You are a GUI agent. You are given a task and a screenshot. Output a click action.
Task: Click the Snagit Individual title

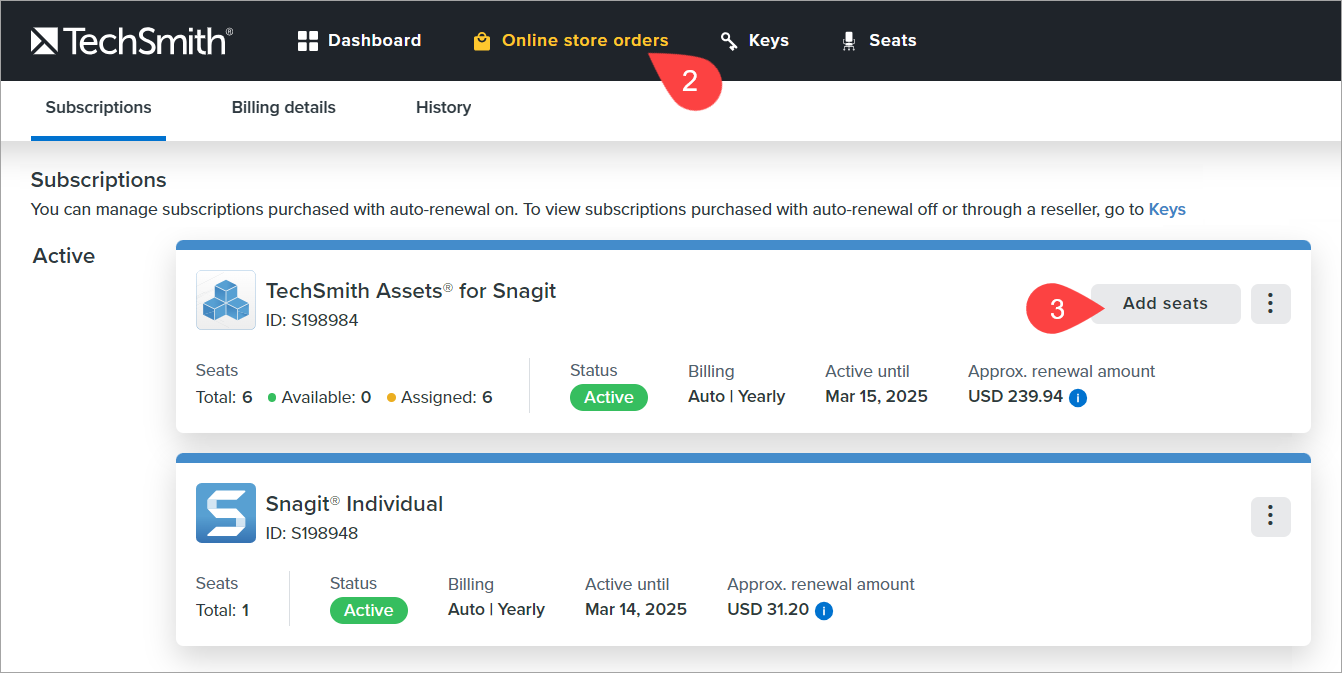[x=354, y=504]
